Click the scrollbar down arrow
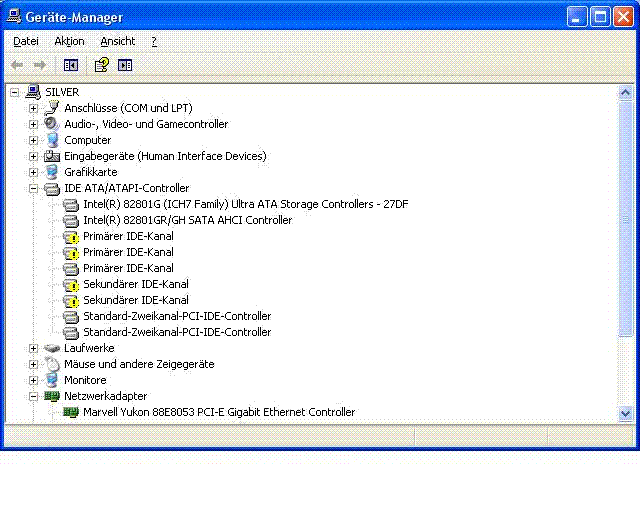Screen dimensions: 640x512 point(625,414)
